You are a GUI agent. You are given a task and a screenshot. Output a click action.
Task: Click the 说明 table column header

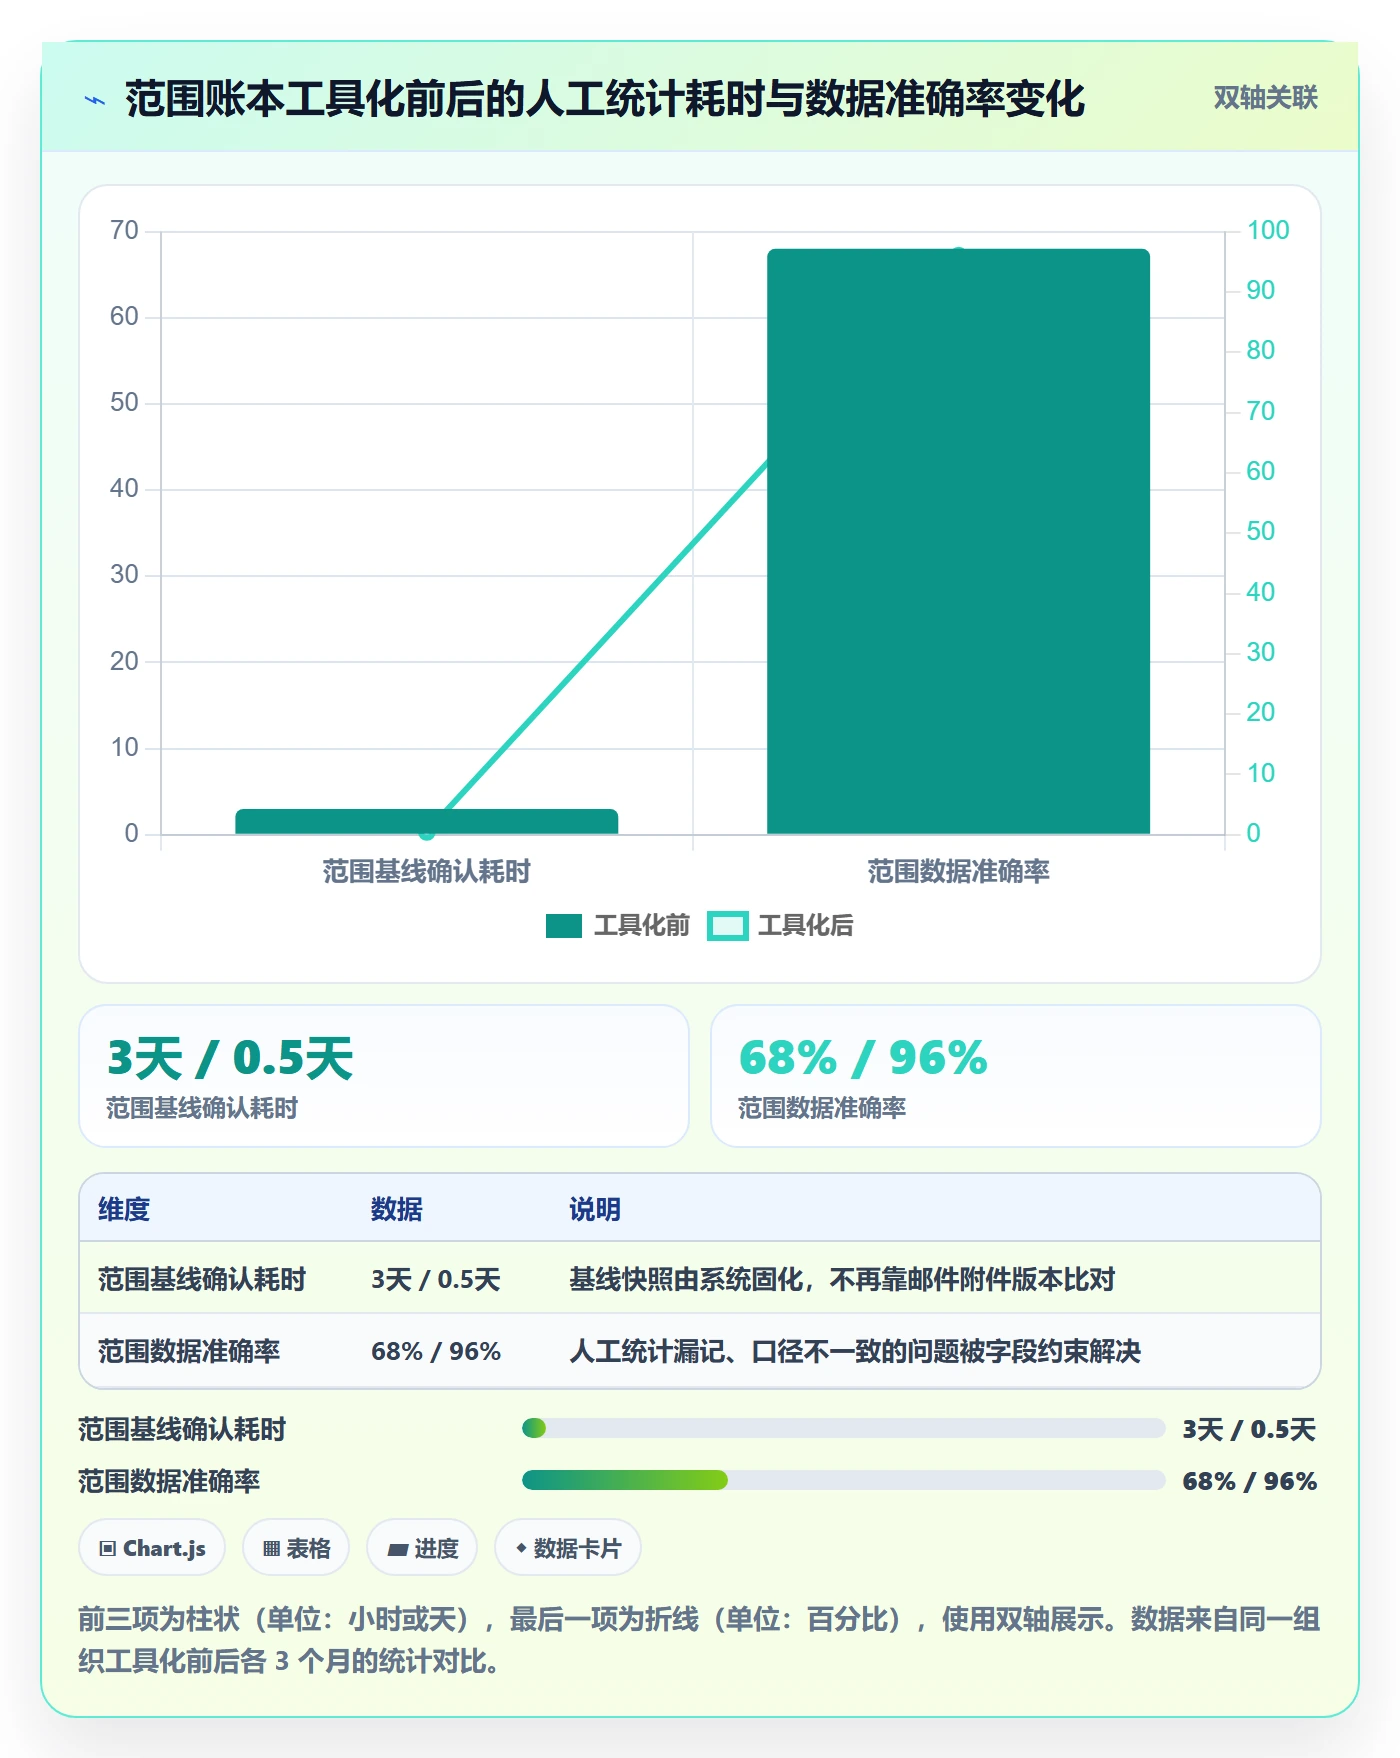595,1209
